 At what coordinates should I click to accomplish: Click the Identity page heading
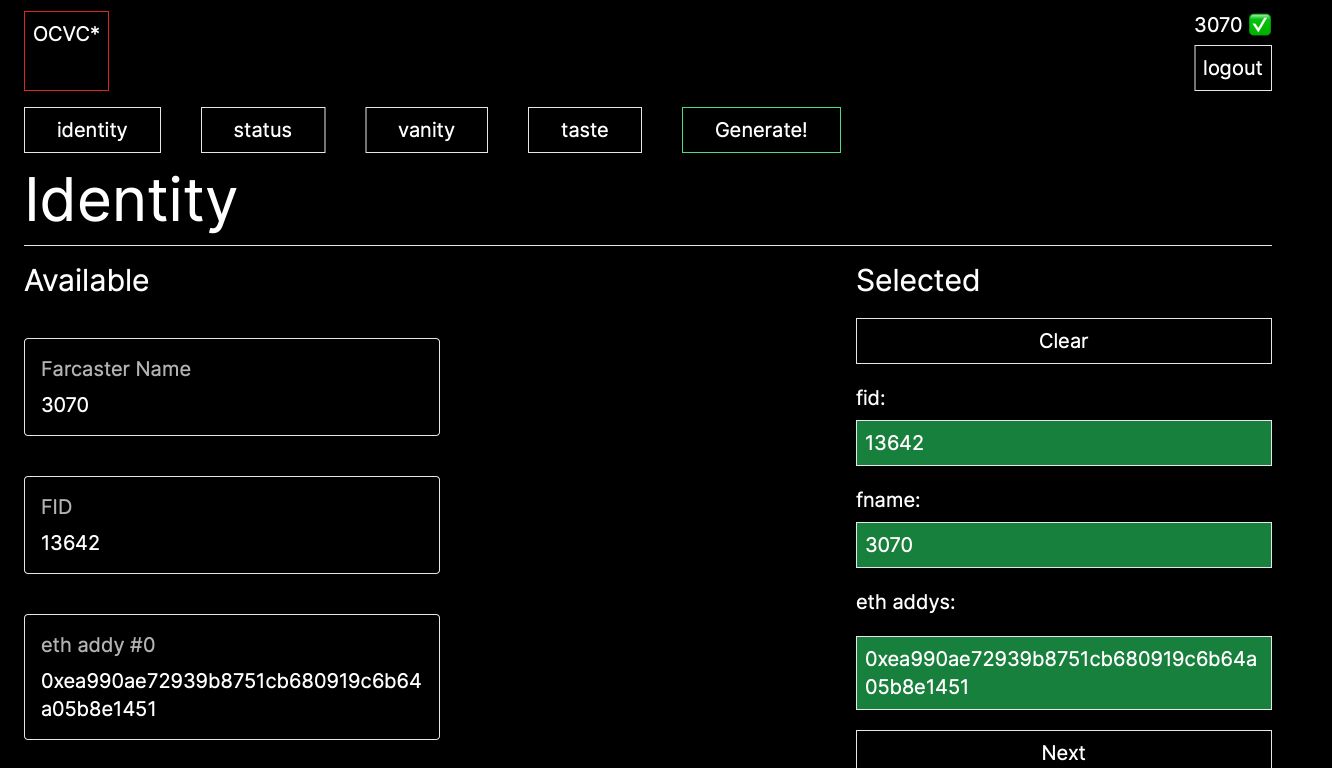tap(130, 200)
